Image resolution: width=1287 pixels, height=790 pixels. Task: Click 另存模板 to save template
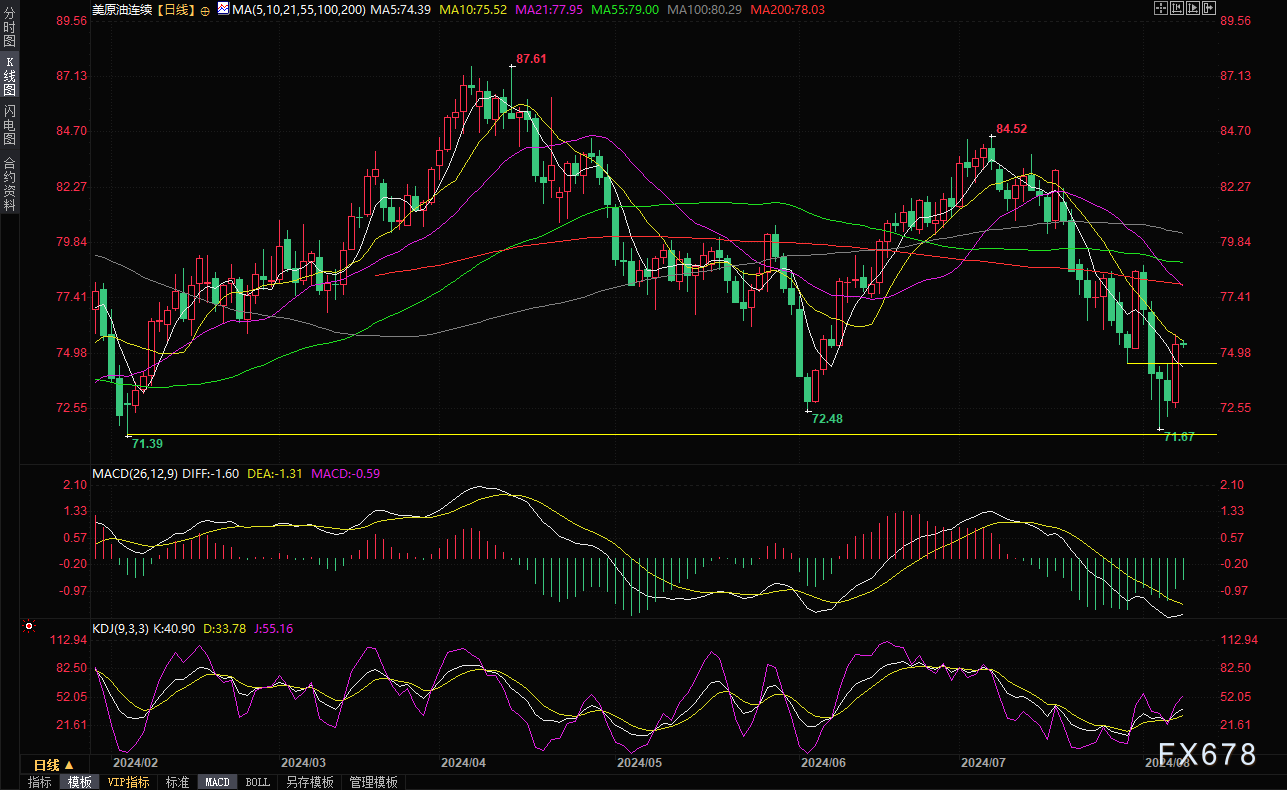[x=309, y=782]
